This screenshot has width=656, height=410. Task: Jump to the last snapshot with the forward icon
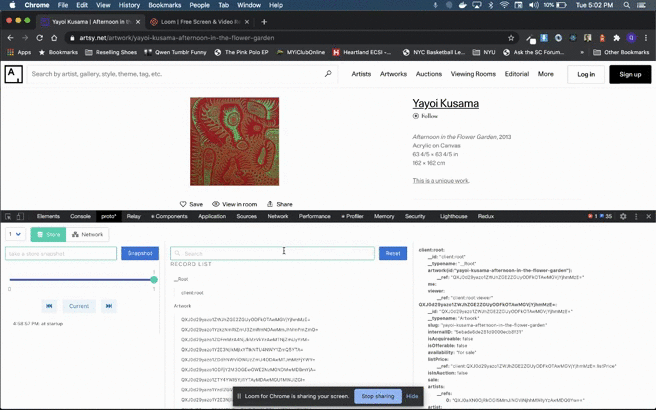pos(109,306)
